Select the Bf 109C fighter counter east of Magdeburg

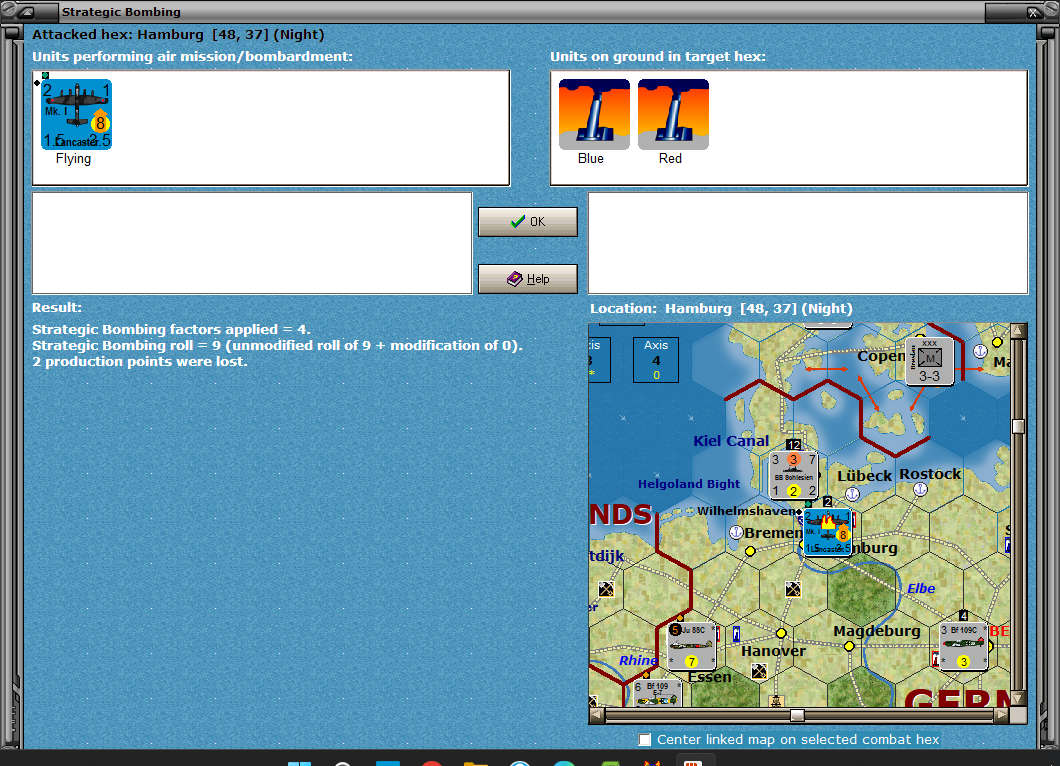tap(963, 646)
